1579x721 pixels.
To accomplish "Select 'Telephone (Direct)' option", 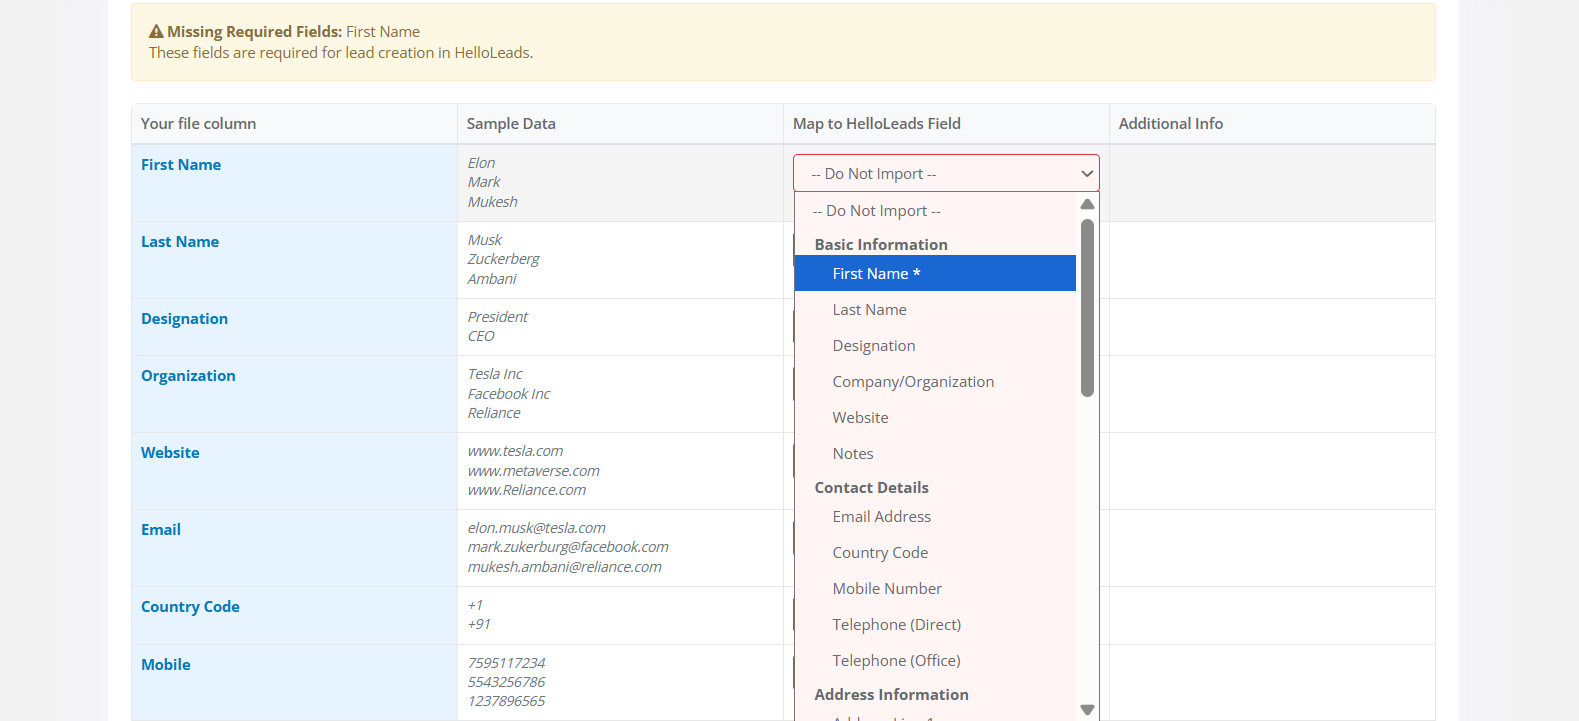I will click(x=896, y=625).
